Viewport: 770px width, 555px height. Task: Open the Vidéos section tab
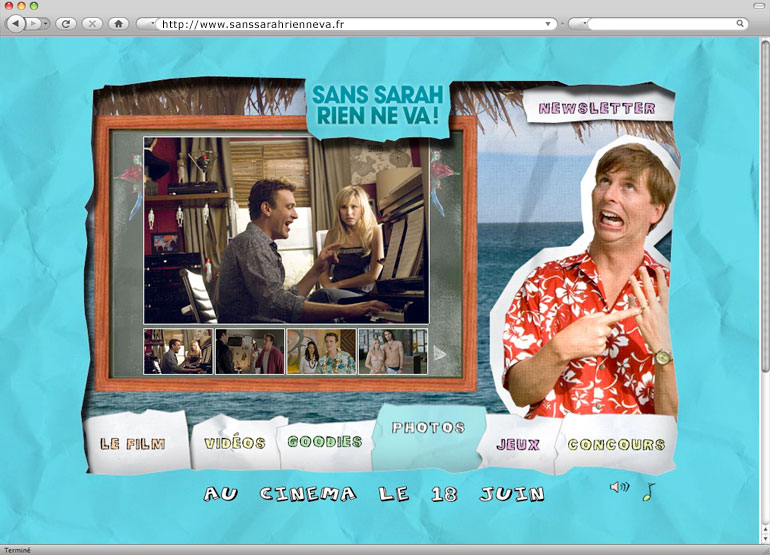point(235,443)
